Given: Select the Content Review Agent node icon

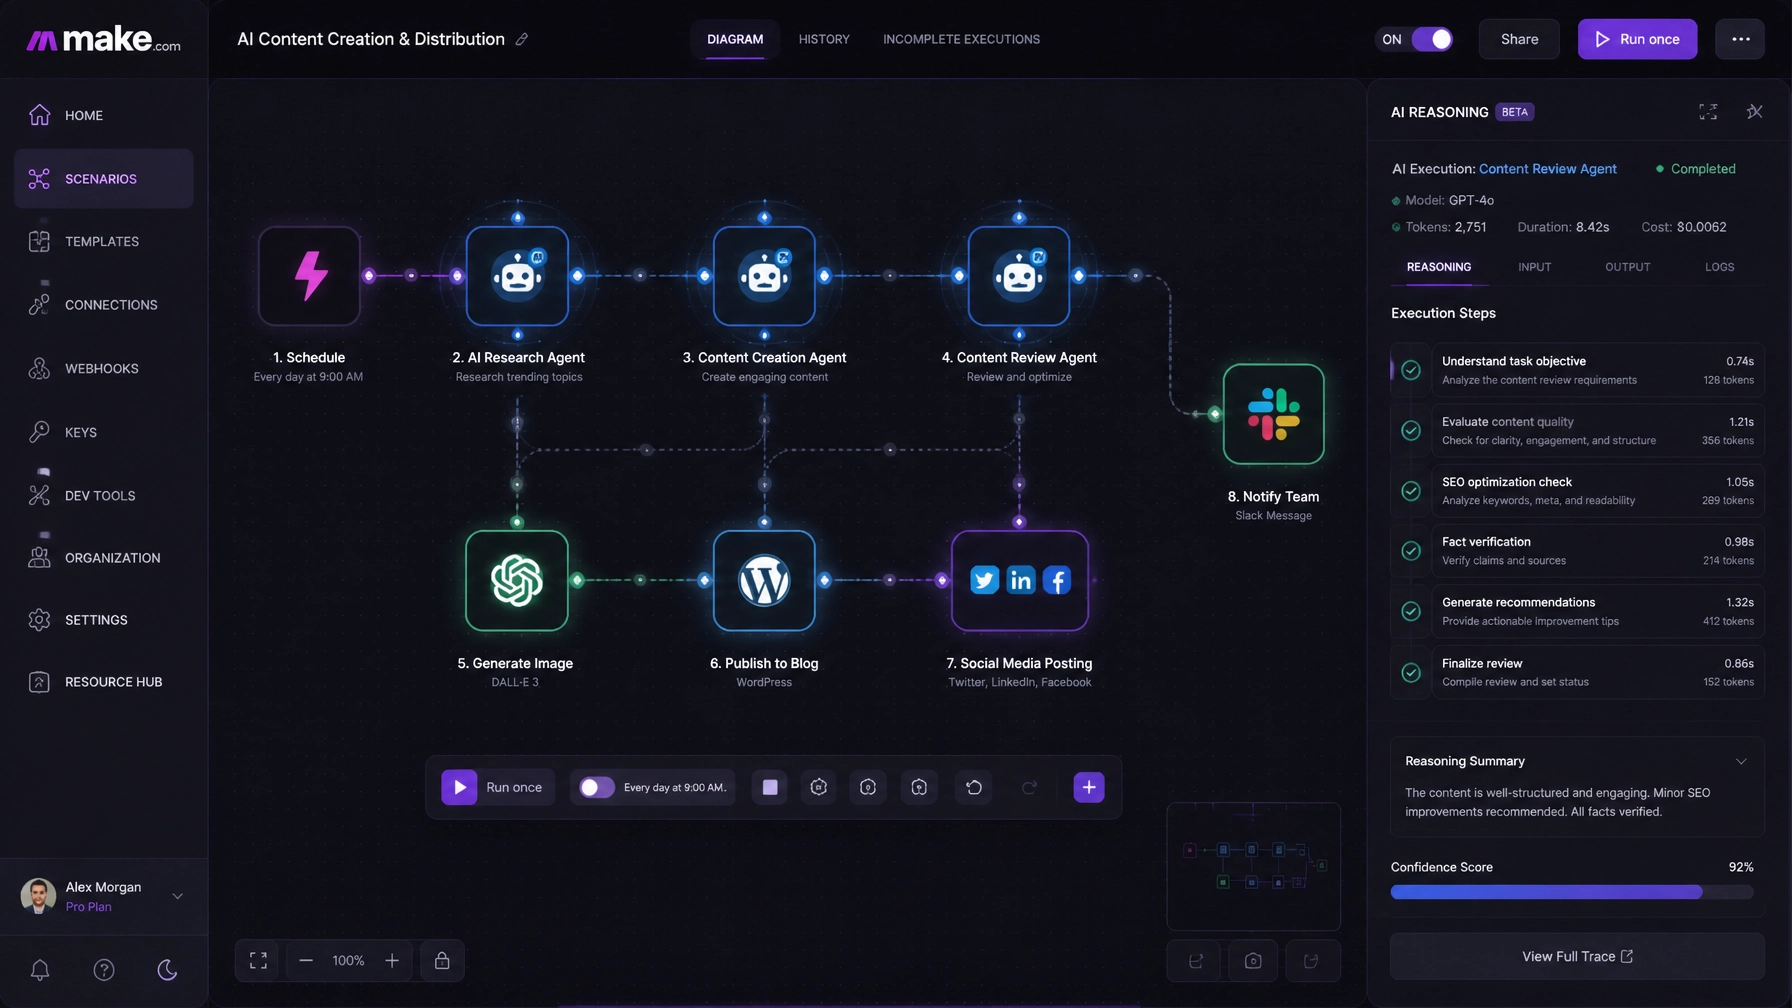Looking at the screenshot, I should coord(1019,276).
